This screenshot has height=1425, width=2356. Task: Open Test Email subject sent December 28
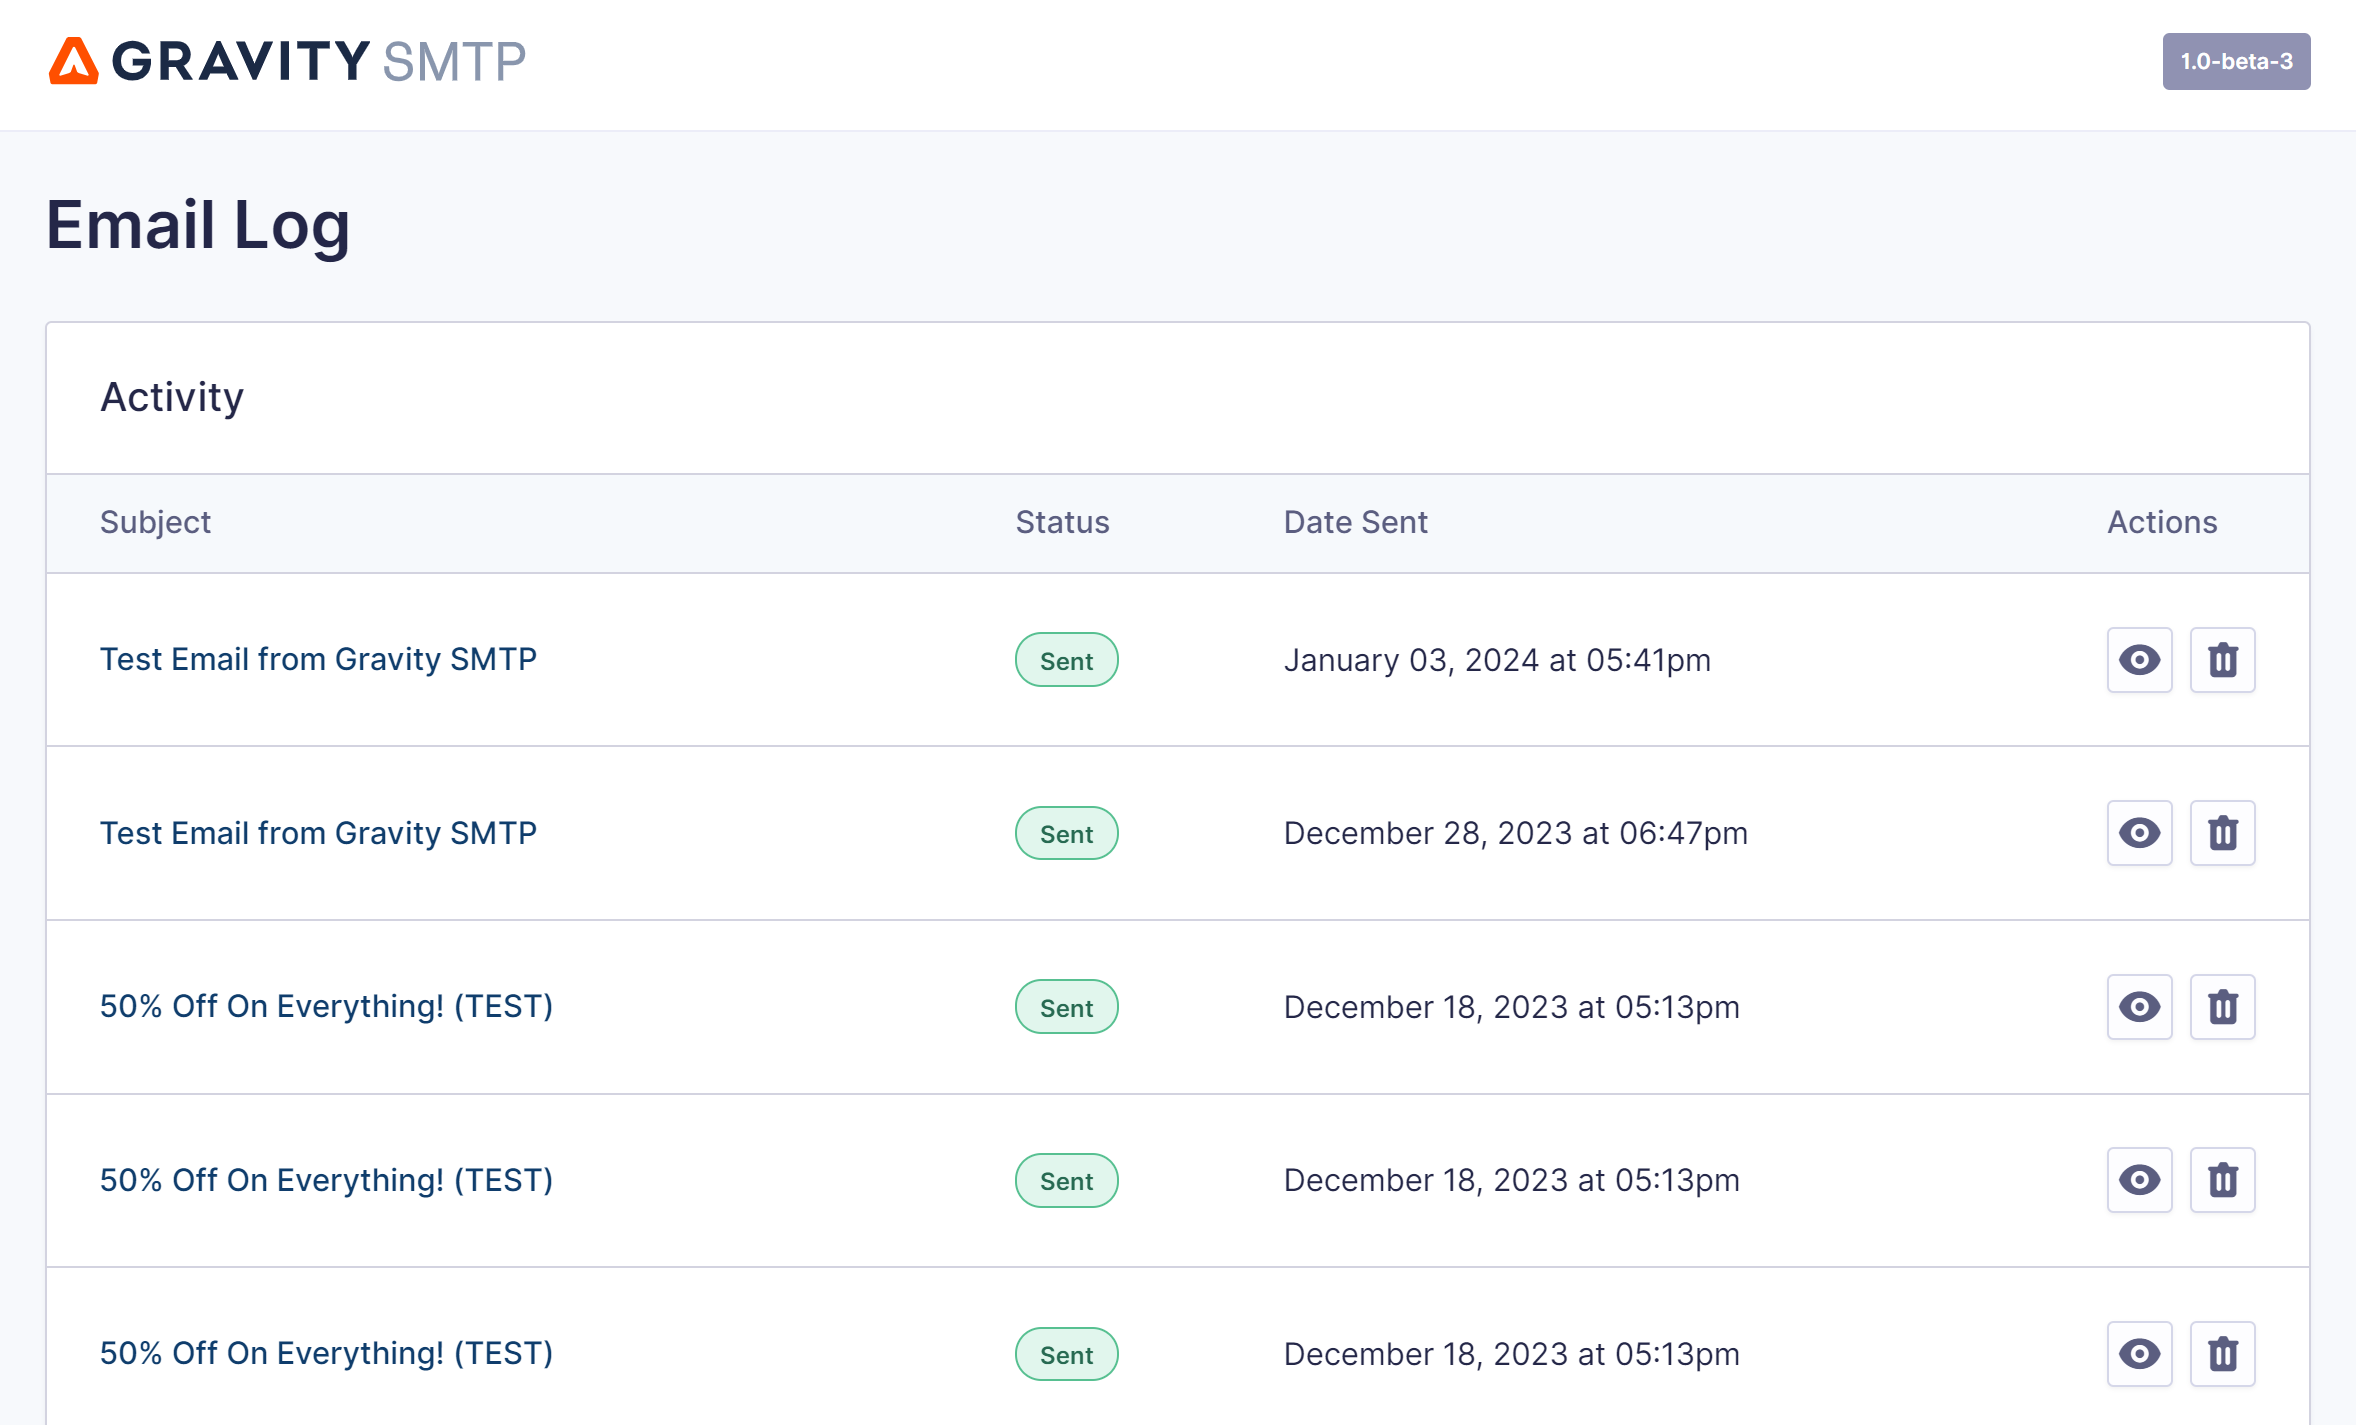[x=318, y=833]
